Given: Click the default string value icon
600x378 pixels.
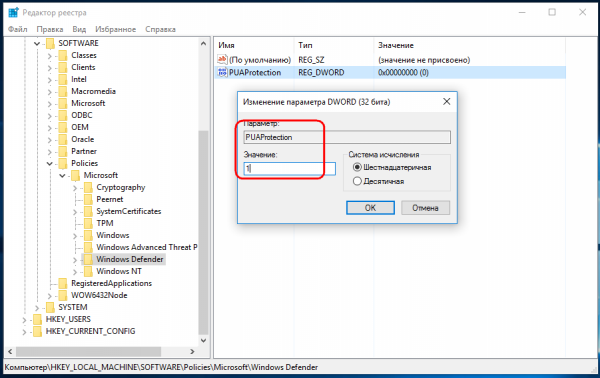Looking at the screenshot, I should click(222, 60).
